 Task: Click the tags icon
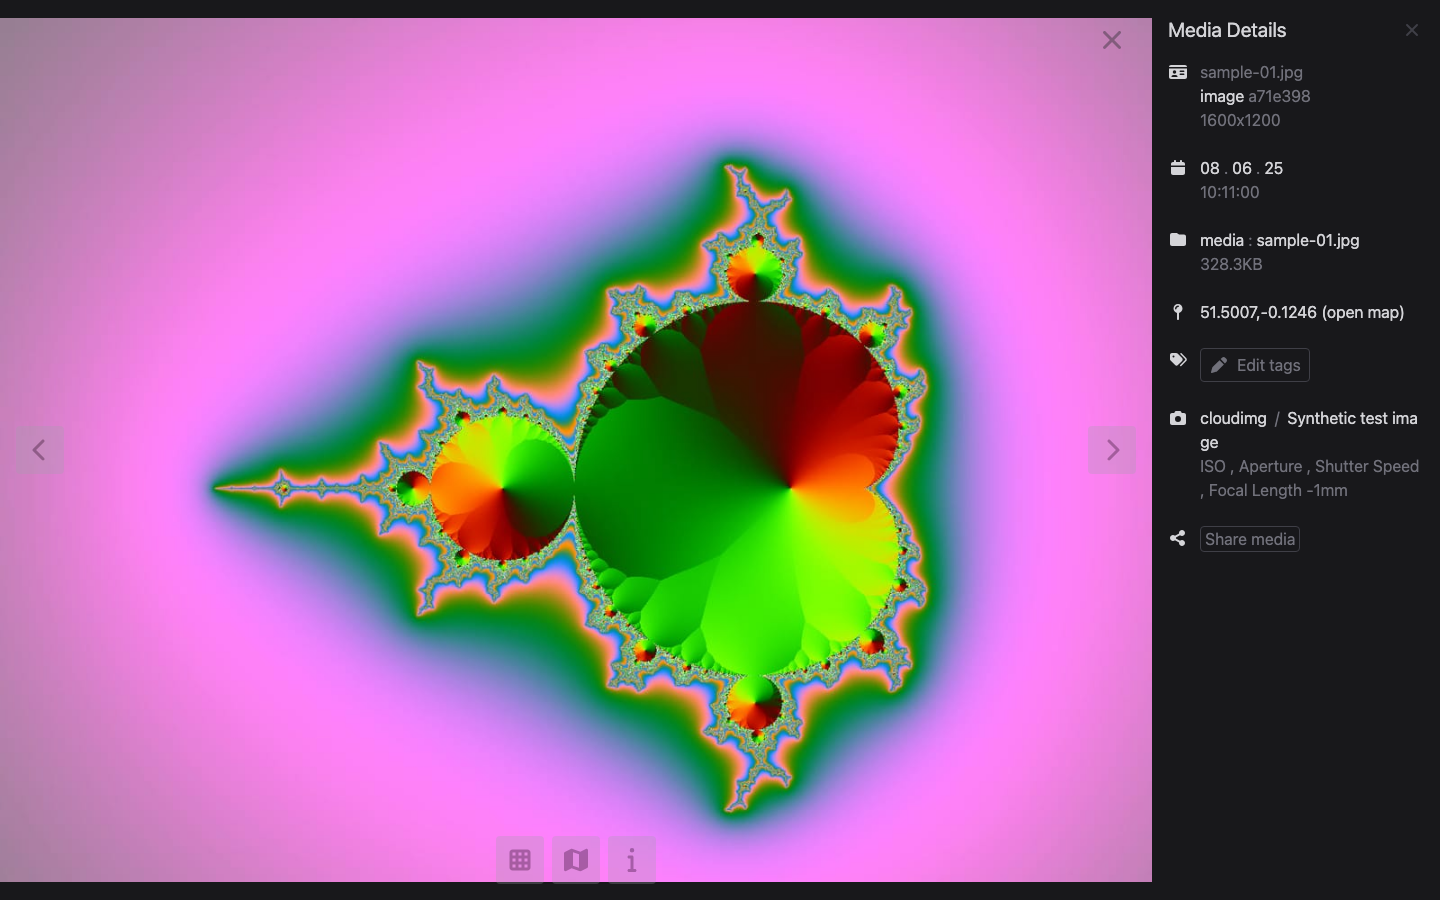click(x=1178, y=360)
